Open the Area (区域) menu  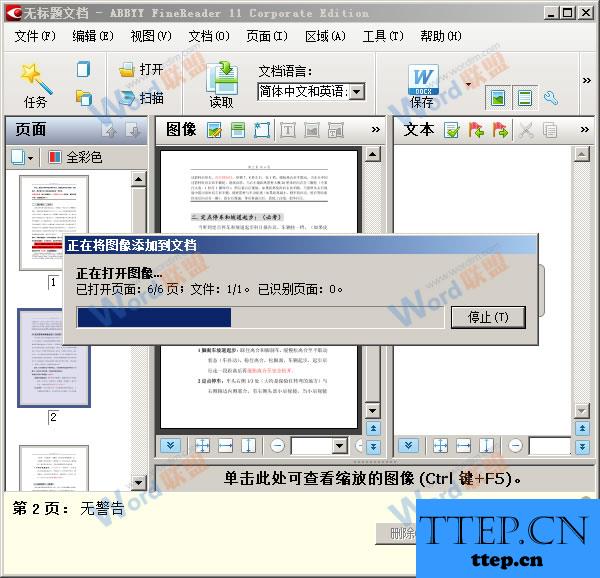pos(325,36)
